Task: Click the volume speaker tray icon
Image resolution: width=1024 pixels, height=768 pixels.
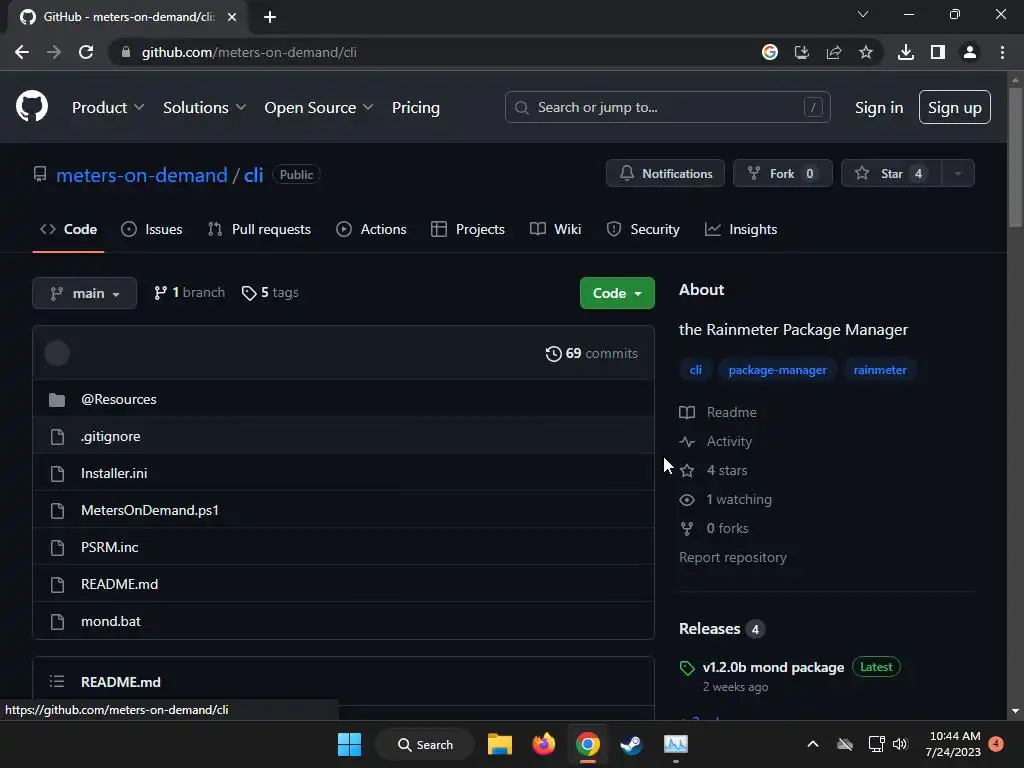Action: click(x=900, y=744)
